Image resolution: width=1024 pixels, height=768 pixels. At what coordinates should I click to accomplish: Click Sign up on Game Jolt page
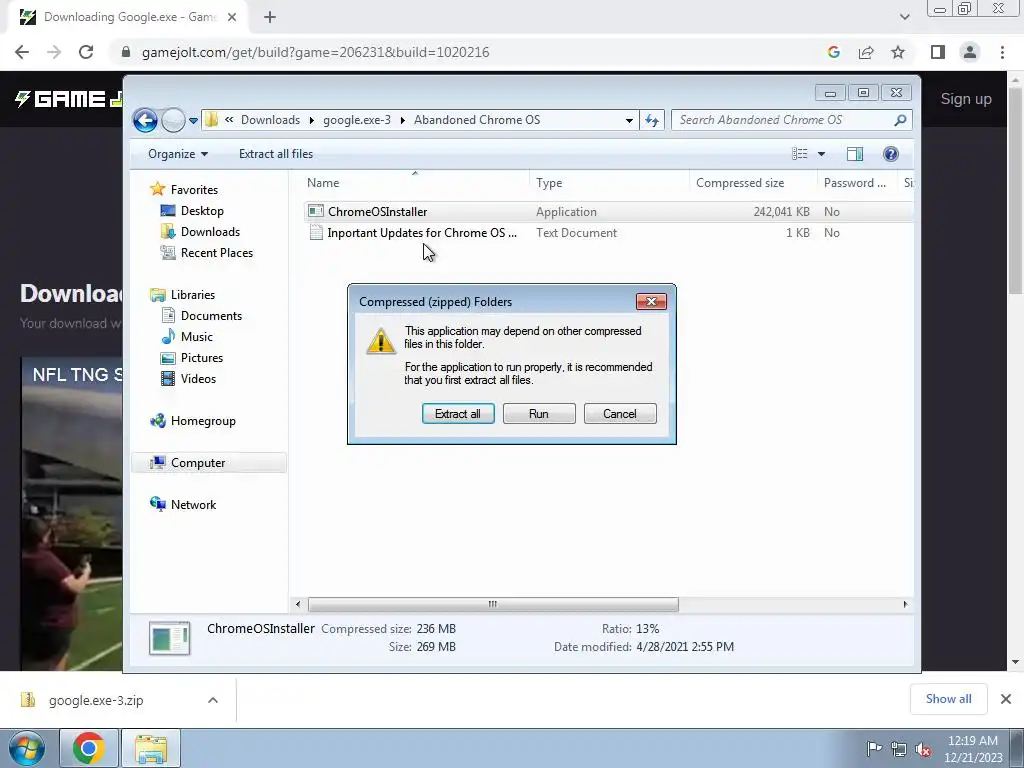pyautogui.click(x=966, y=99)
